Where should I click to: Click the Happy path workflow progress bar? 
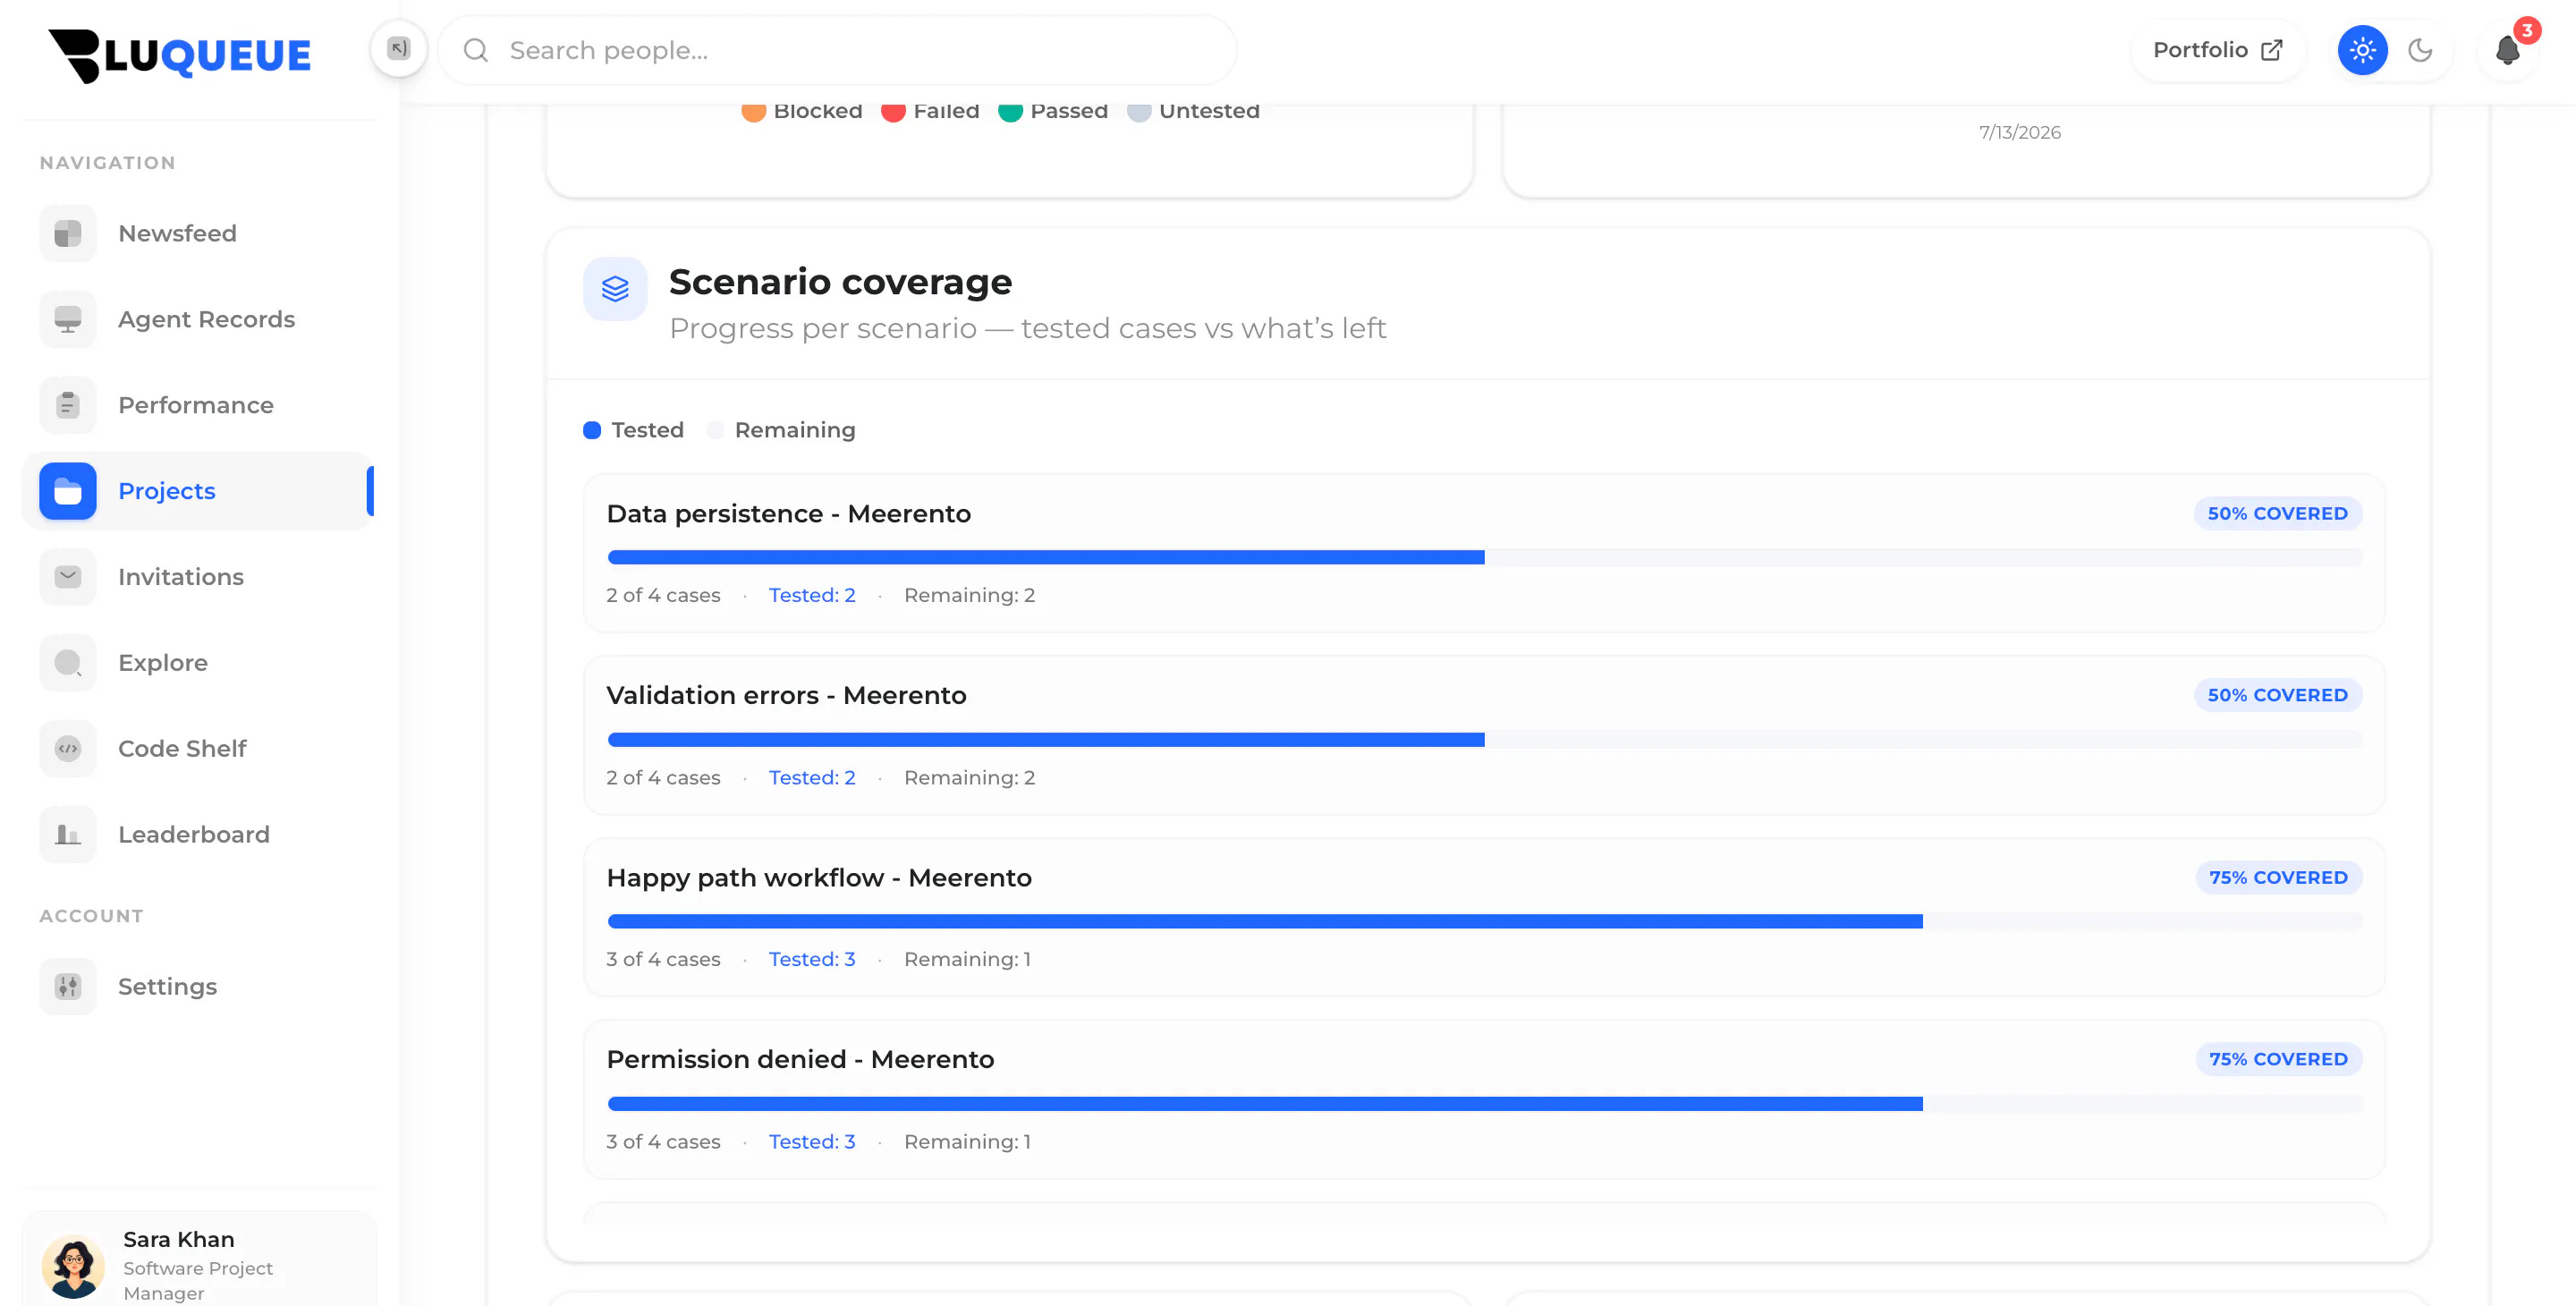point(1485,921)
